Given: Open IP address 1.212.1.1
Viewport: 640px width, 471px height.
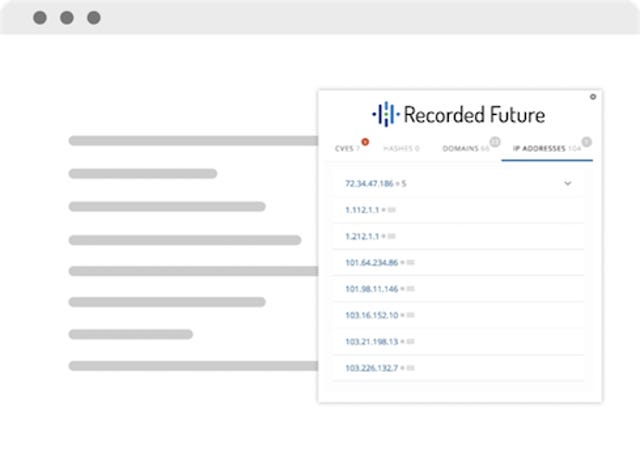Looking at the screenshot, I should (x=362, y=236).
